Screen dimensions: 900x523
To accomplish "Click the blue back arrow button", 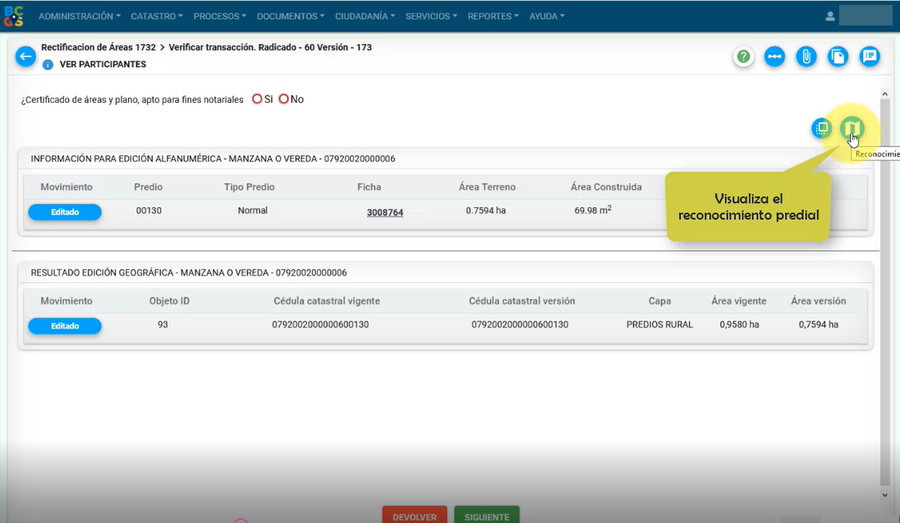I will click(26, 56).
